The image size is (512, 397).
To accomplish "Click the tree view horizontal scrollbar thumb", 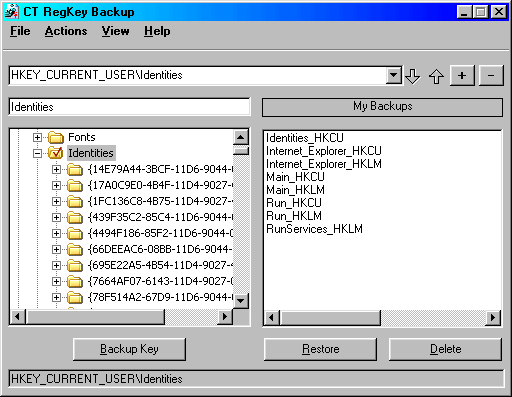I will pos(96,316).
